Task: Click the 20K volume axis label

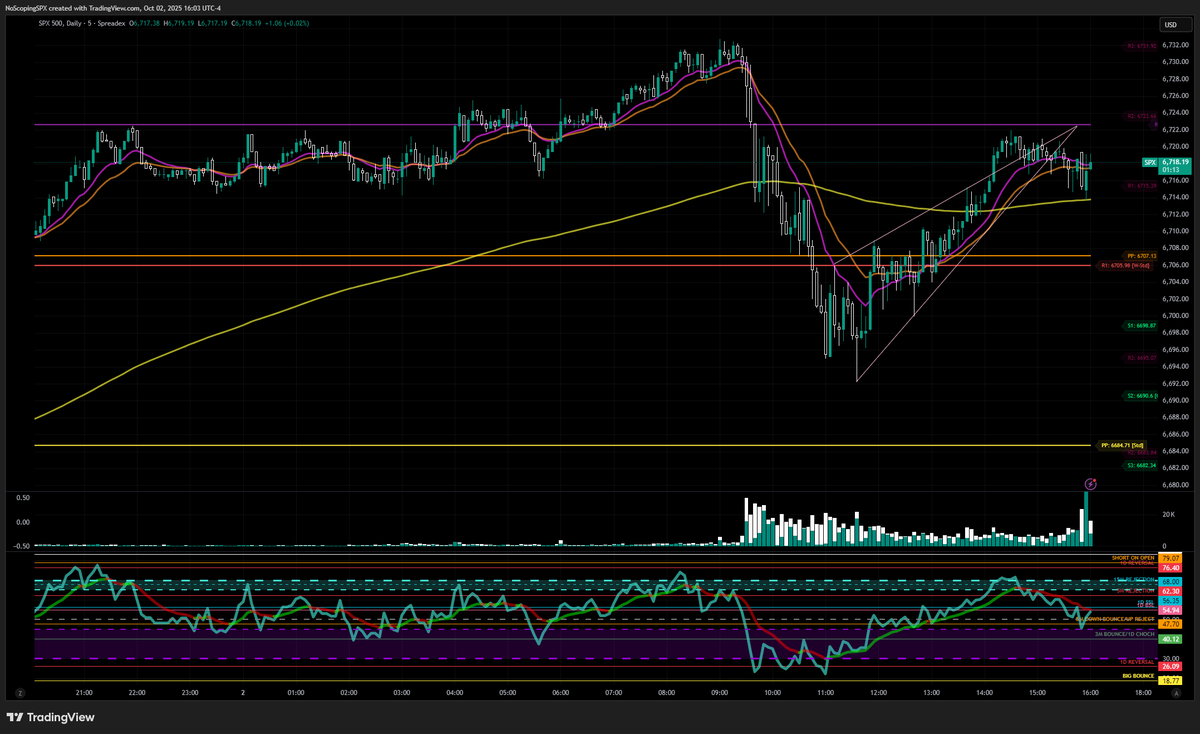Action: [x=1167, y=515]
